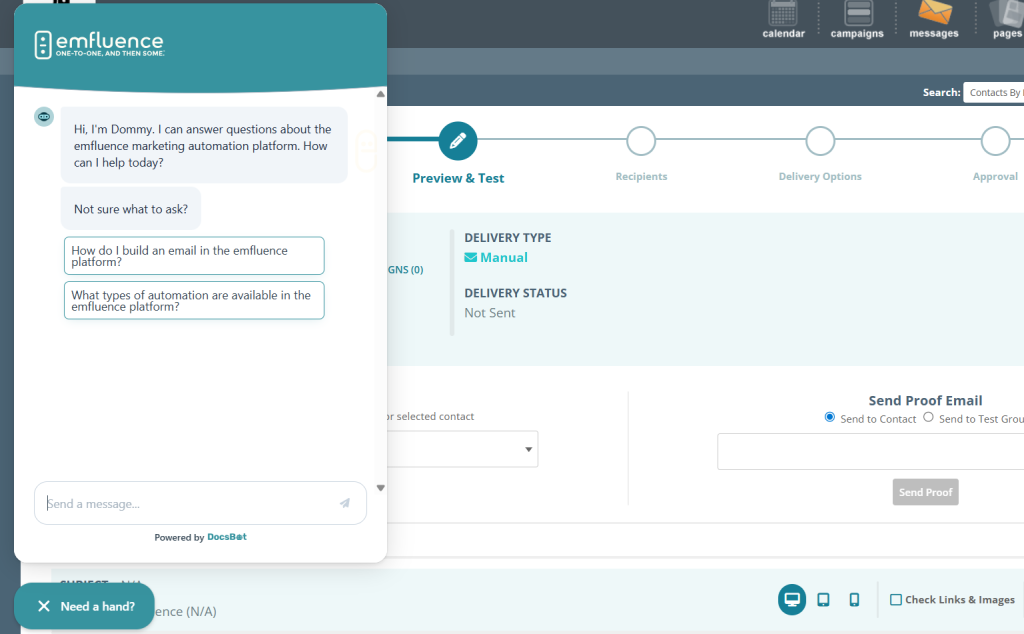Open the calendar icon in top navigation
The image size is (1024, 634).
tap(783, 14)
